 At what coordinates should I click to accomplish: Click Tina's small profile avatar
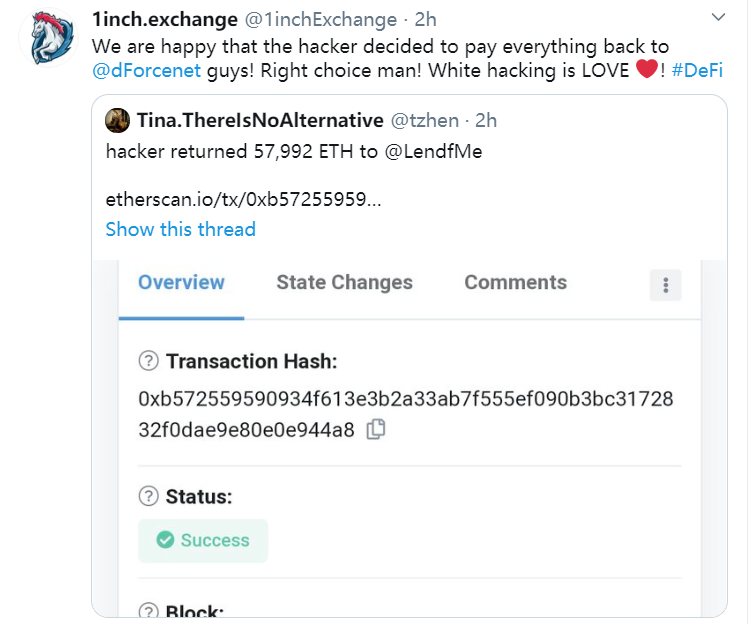(117, 120)
